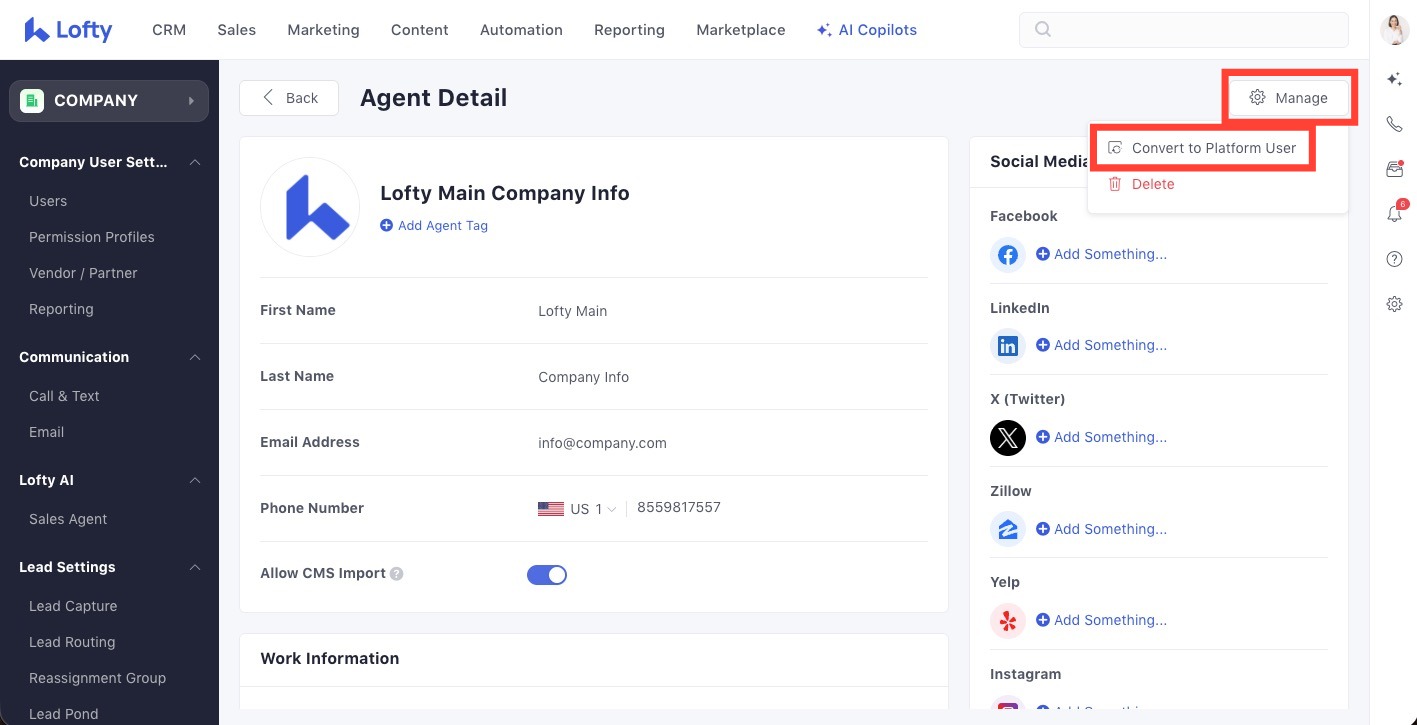
Task: Add a Zillow link
Action: 1101,529
